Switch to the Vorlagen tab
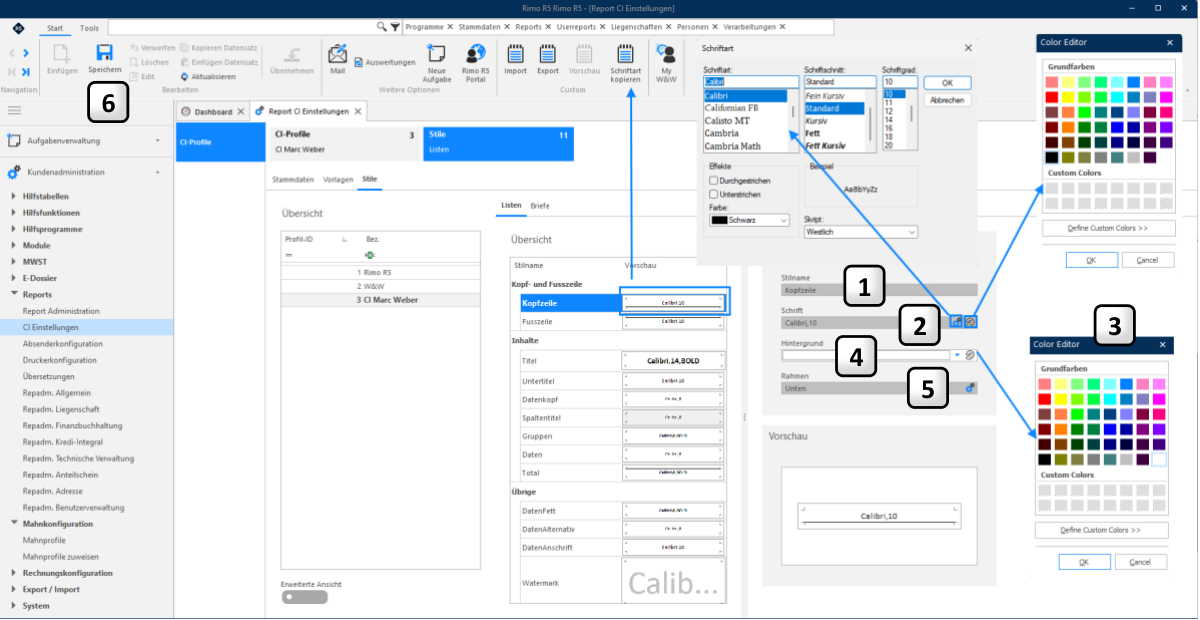Screen dimensions: 1200x620 pyautogui.click(x=338, y=179)
